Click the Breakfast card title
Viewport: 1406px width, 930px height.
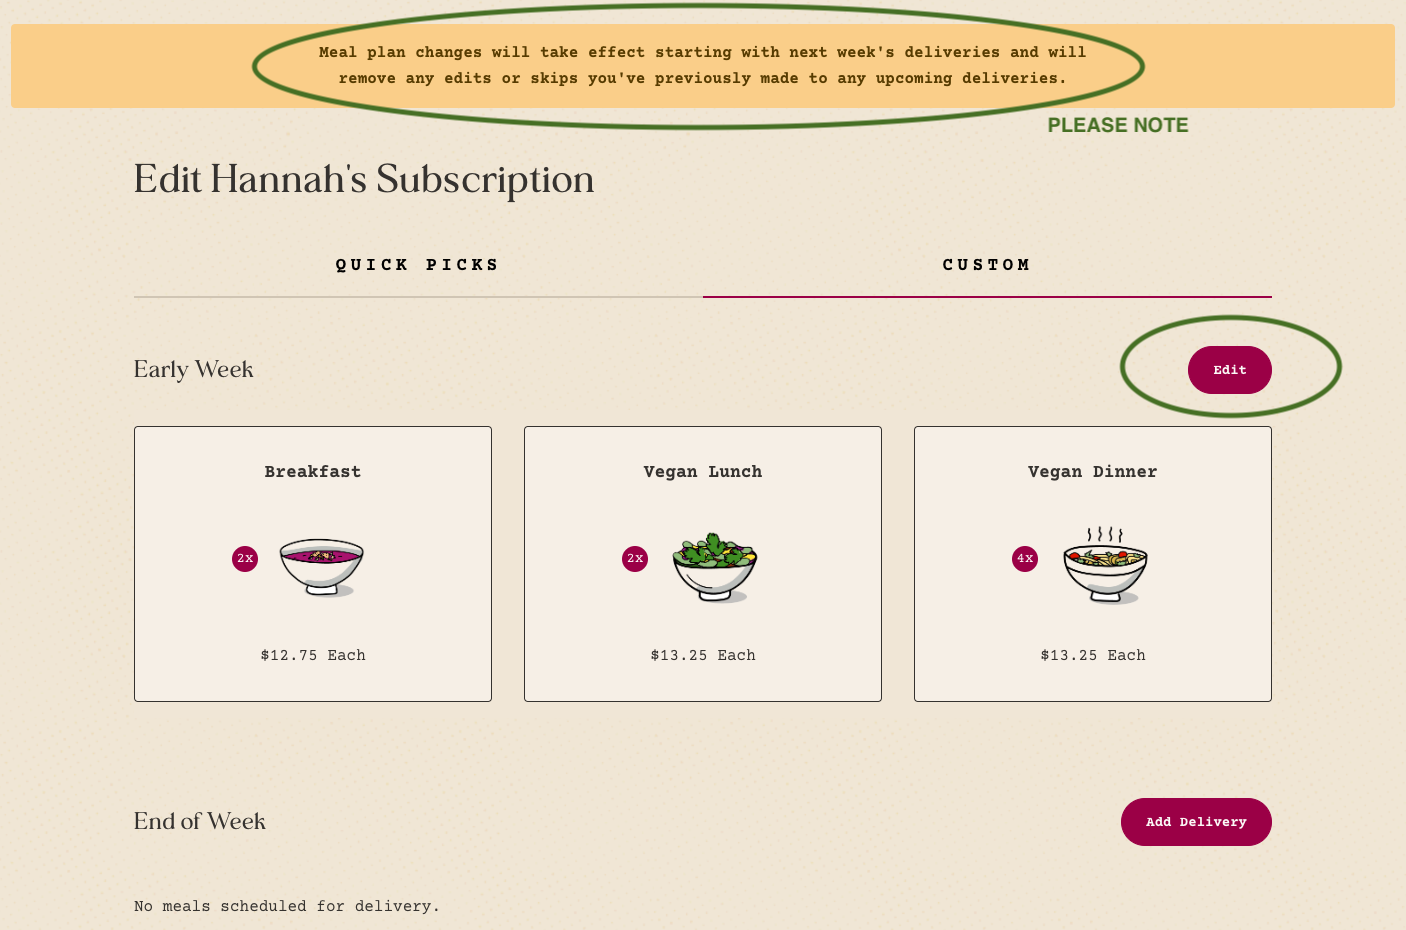point(313,472)
